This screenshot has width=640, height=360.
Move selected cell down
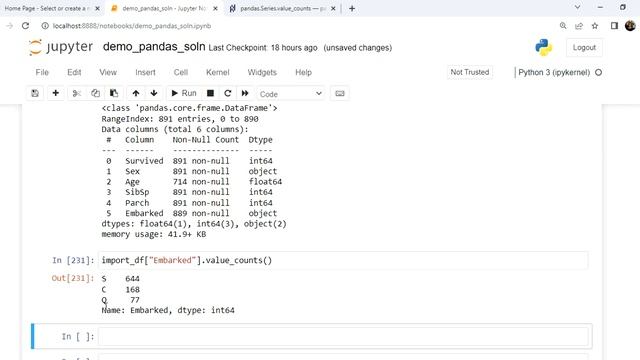pos(154,93)
